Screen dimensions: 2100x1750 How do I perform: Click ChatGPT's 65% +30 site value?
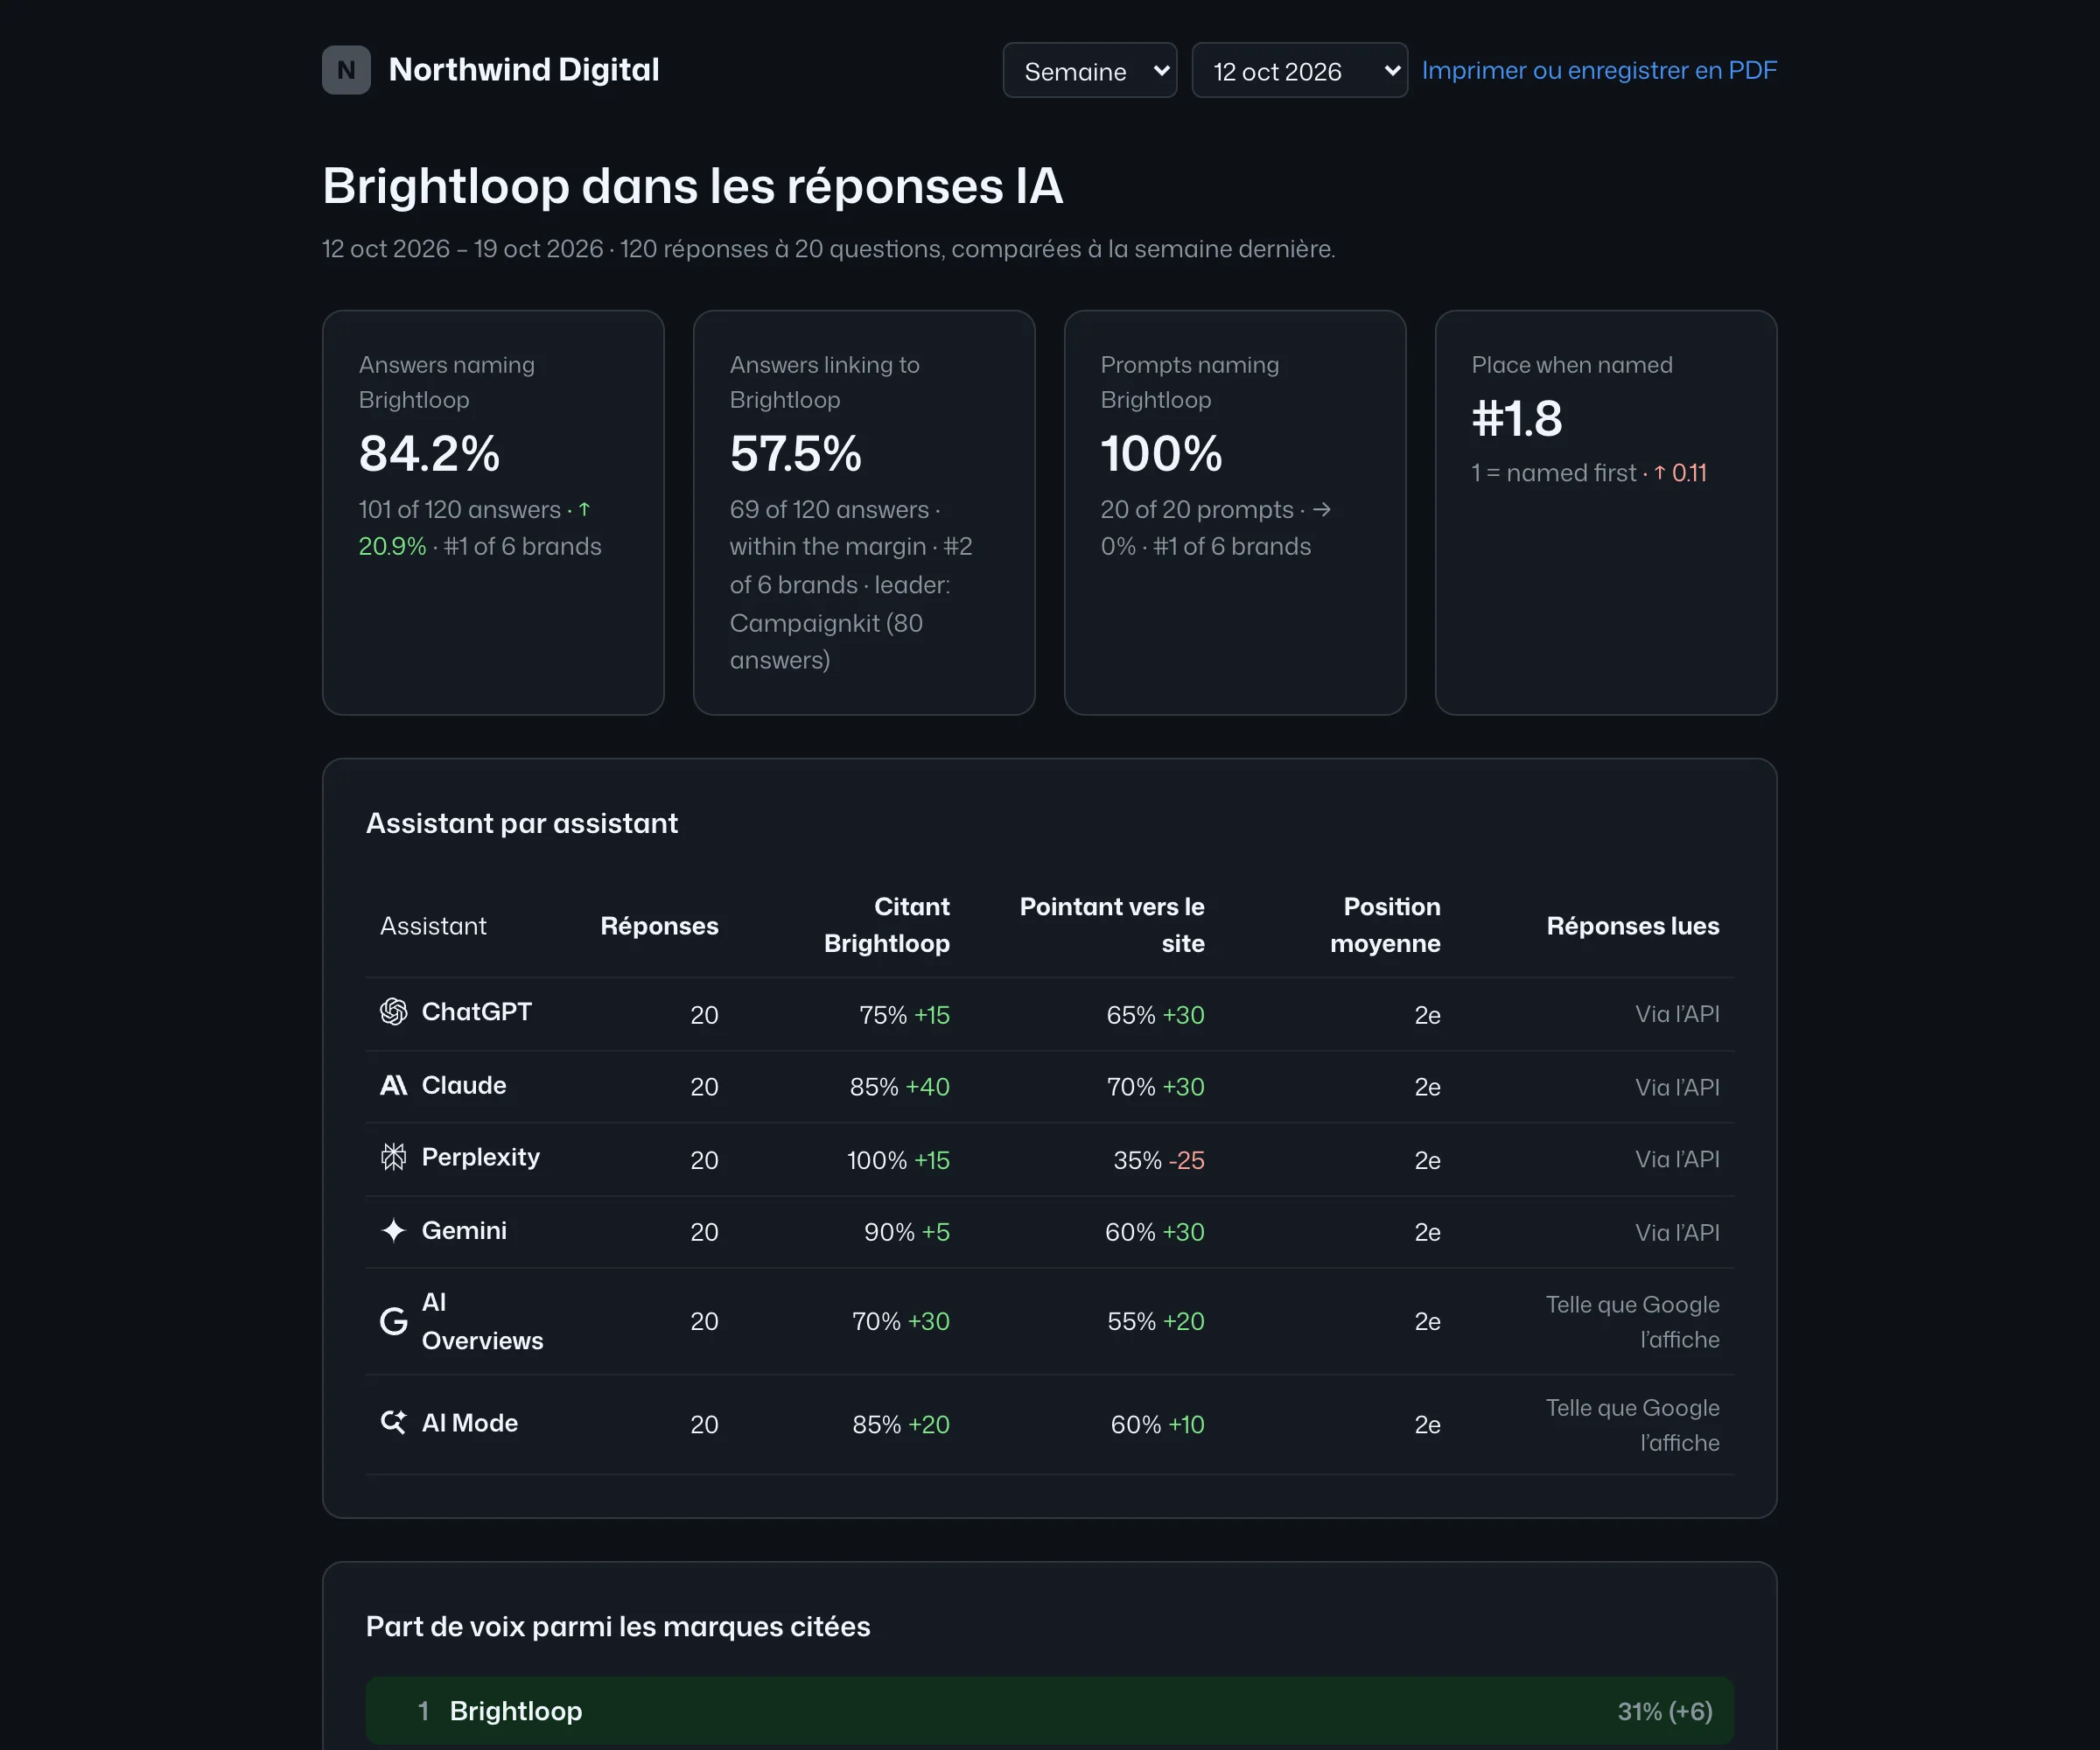pos(1155,1016)
